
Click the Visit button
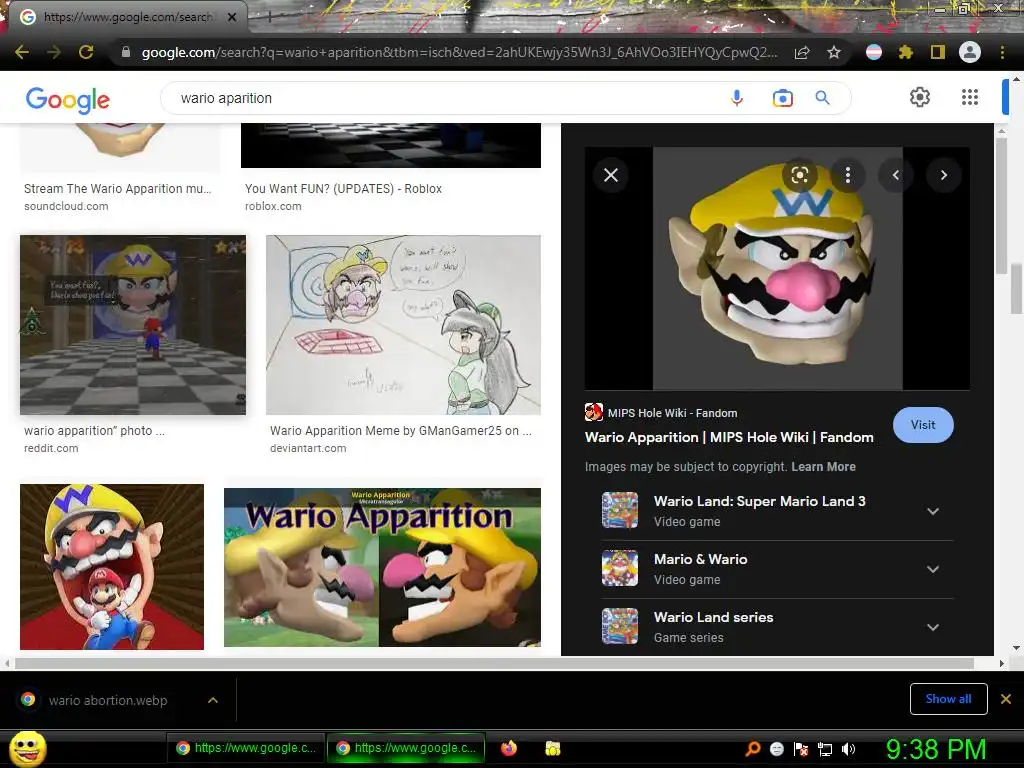point(923,424)
